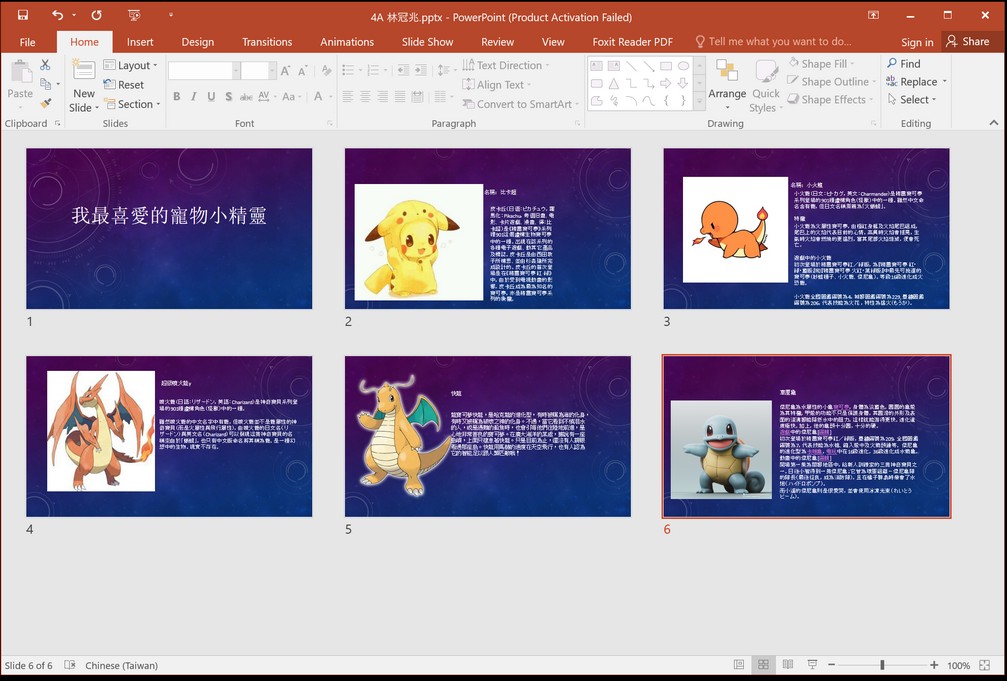Select slide 2 Pikachu thumbnail
Image resolution: width=1007 pixels, height=681 pixels.
487,229
